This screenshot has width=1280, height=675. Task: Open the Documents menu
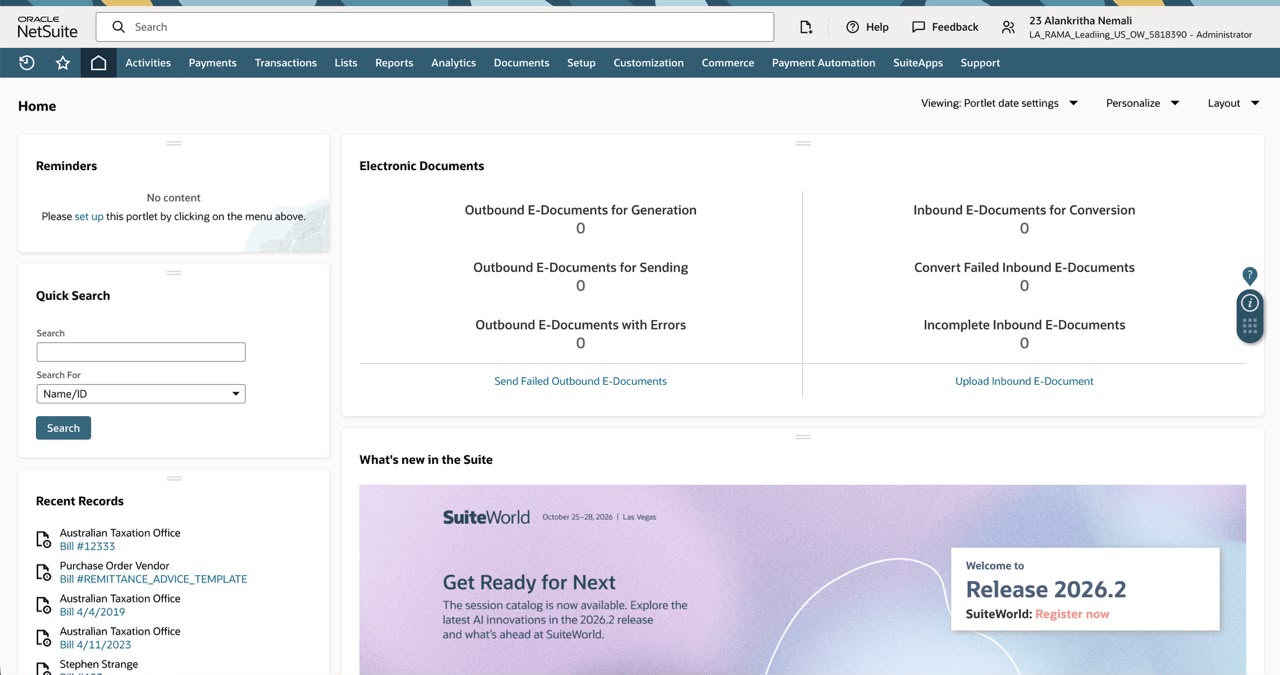[522, 62]
